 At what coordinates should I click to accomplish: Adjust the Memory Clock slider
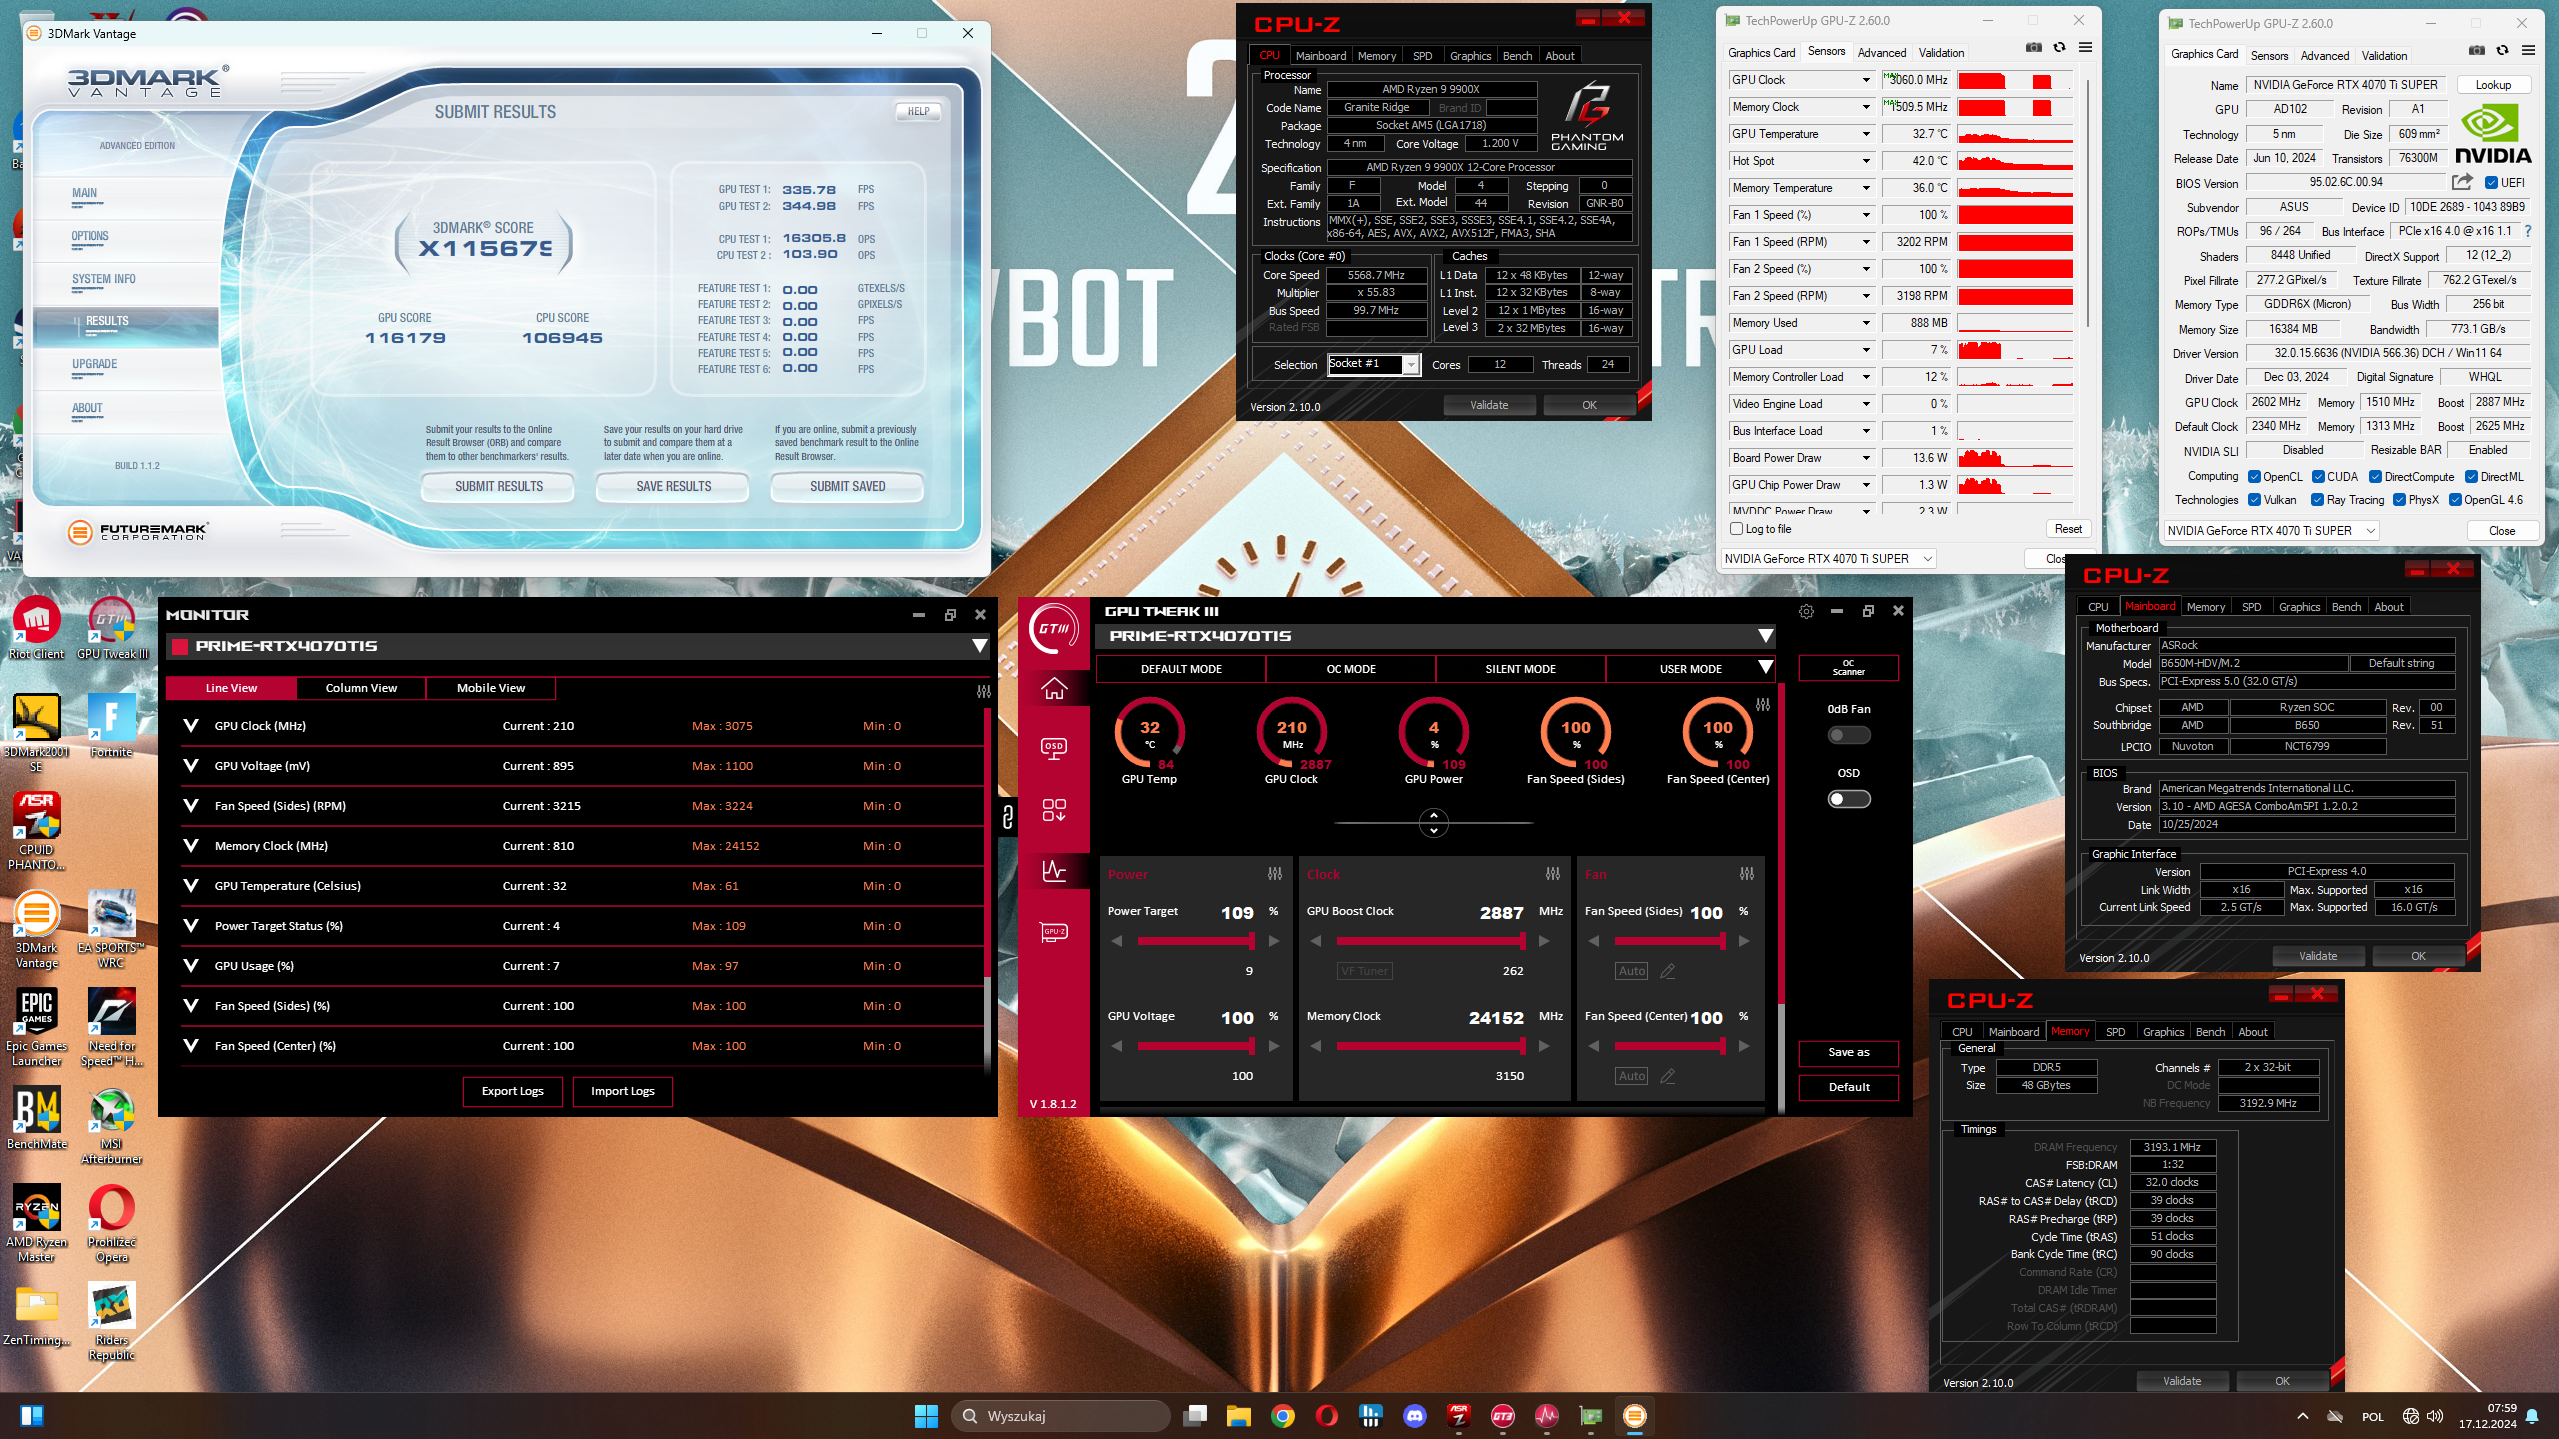1430,1046
